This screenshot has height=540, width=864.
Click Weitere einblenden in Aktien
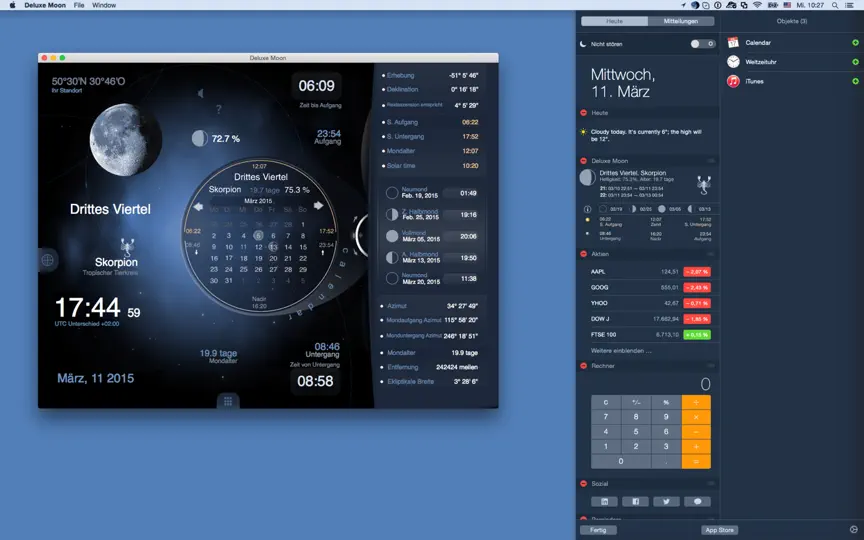621,350
